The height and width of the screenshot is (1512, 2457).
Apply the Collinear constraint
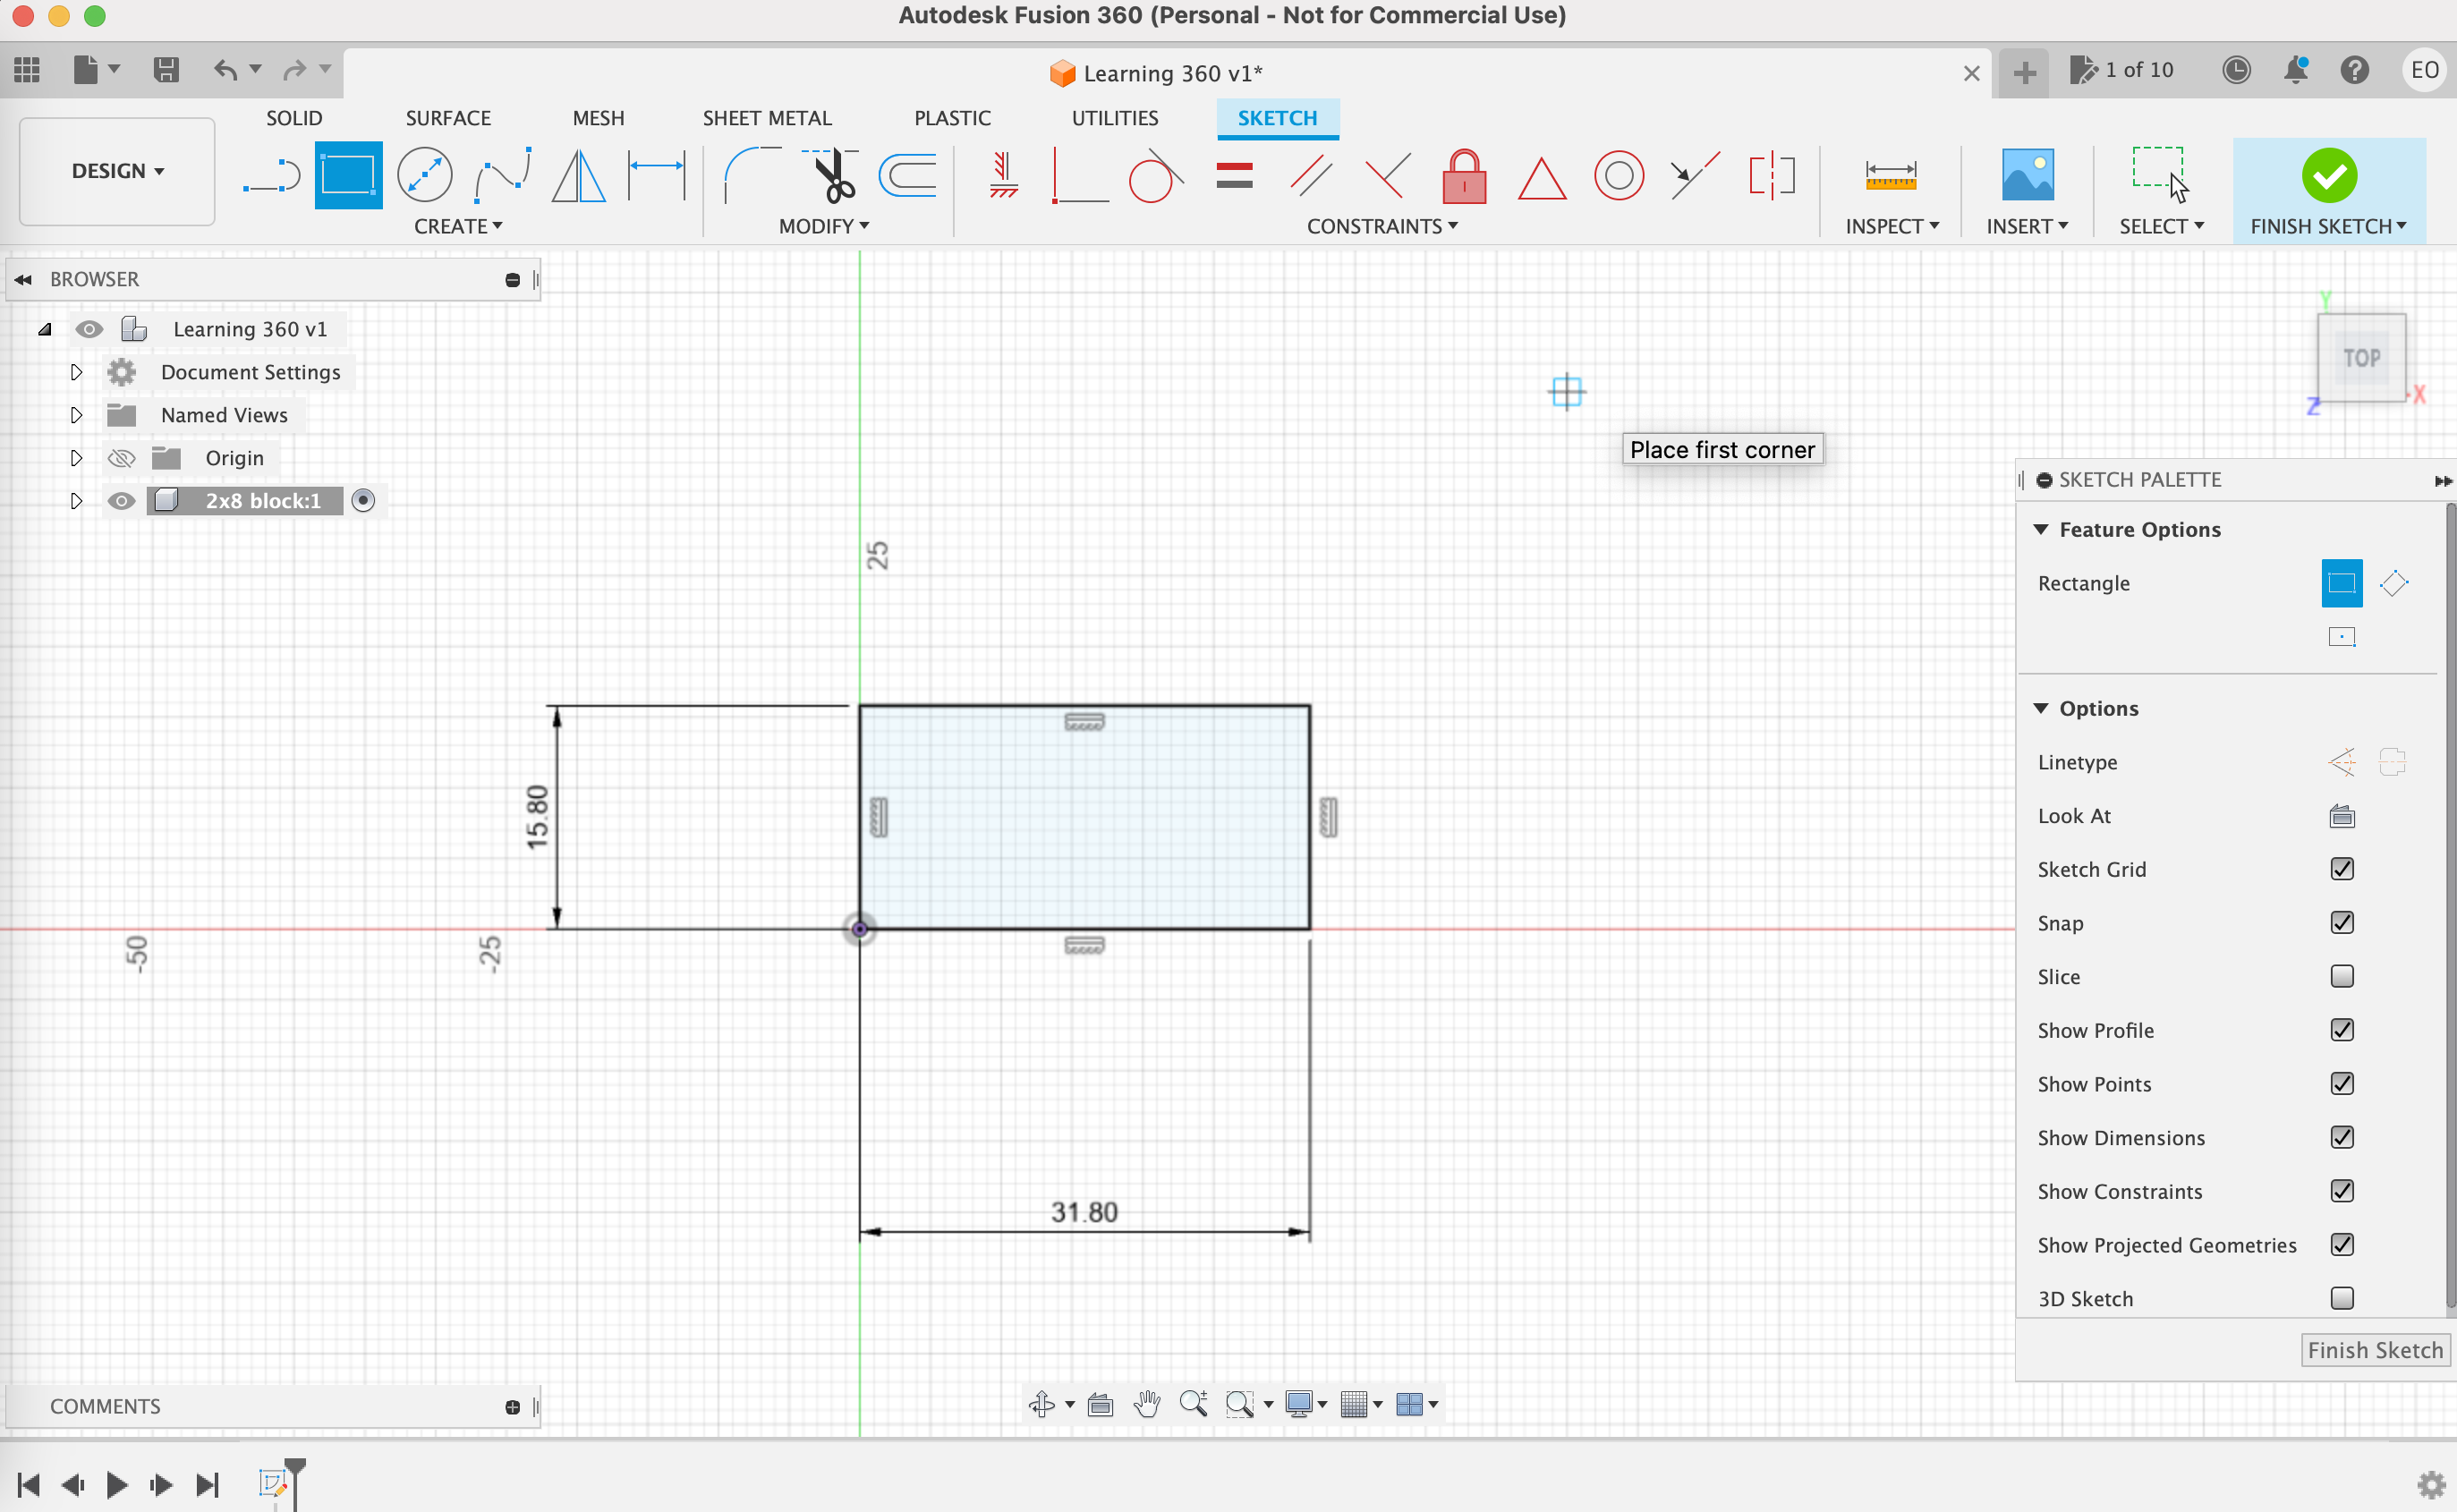tap(1695, 175)
